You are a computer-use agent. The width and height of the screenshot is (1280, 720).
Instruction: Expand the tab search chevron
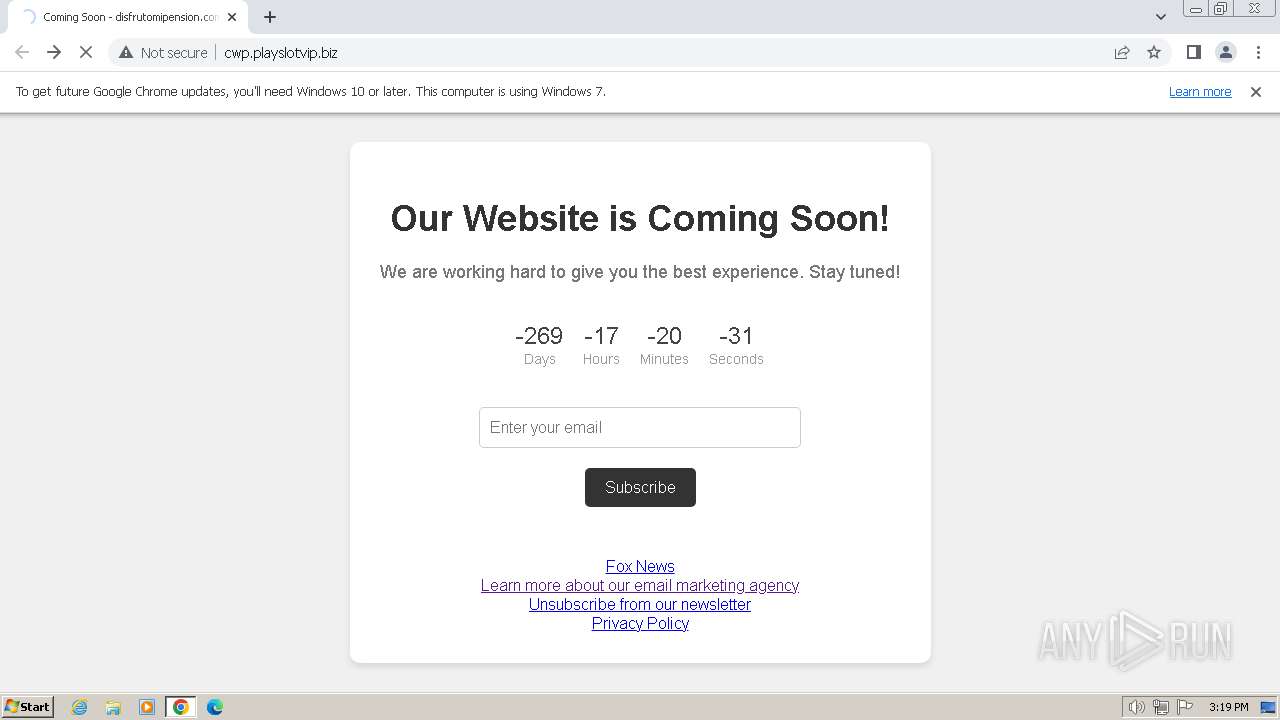pyautogui.click(x=1161, y=16)
